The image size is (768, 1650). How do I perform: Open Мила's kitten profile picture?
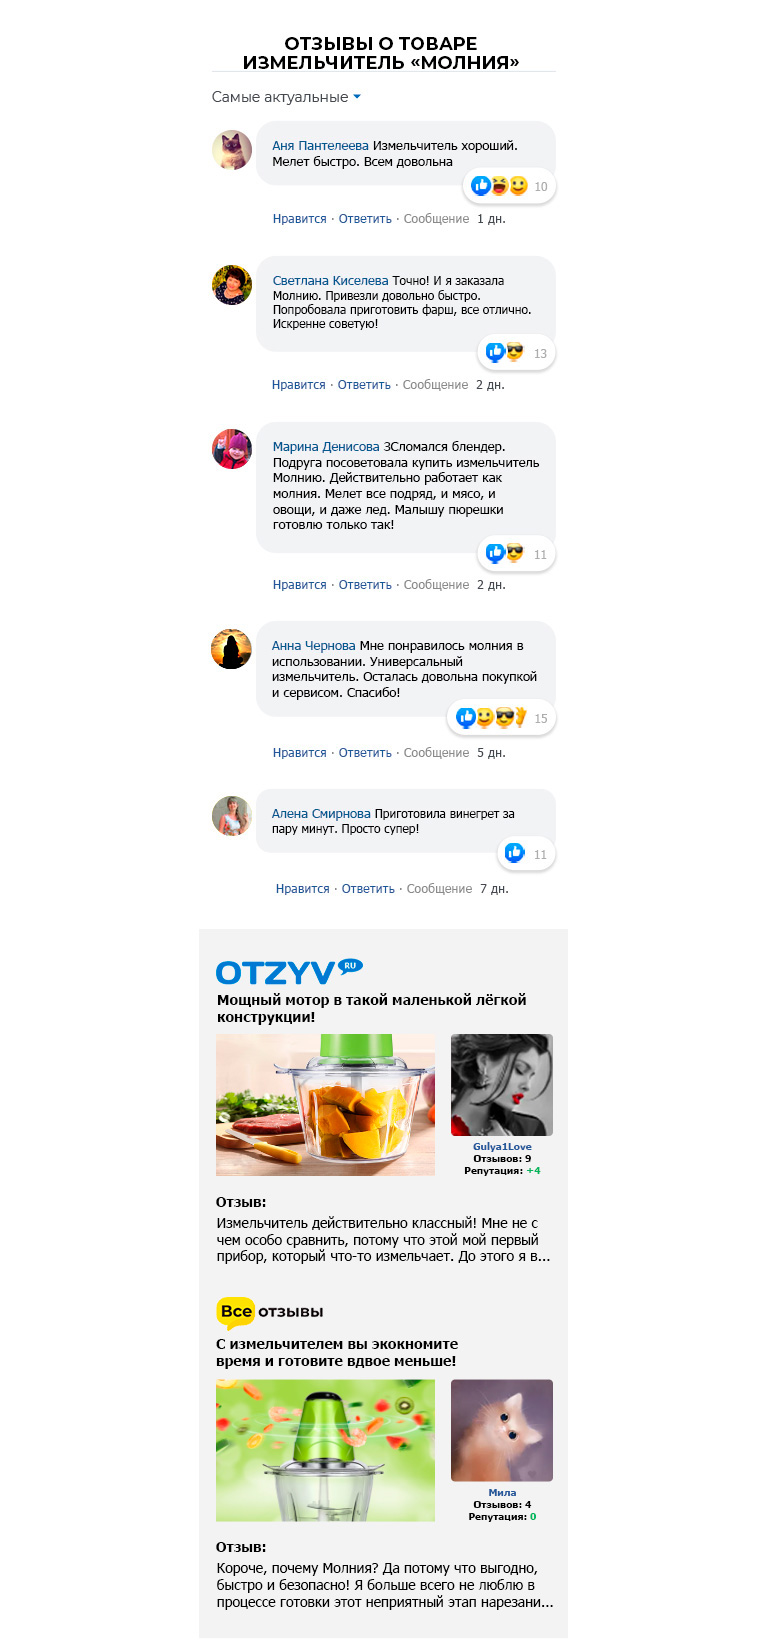click(502, 1431)
